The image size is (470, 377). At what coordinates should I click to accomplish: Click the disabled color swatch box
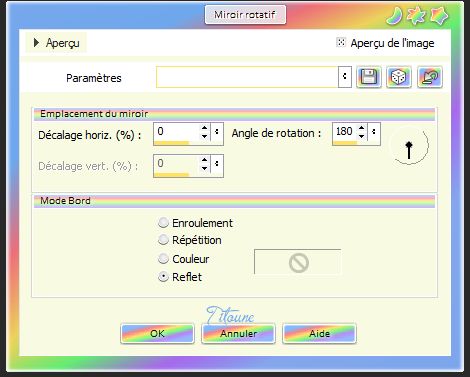click(x=298, y=262)
